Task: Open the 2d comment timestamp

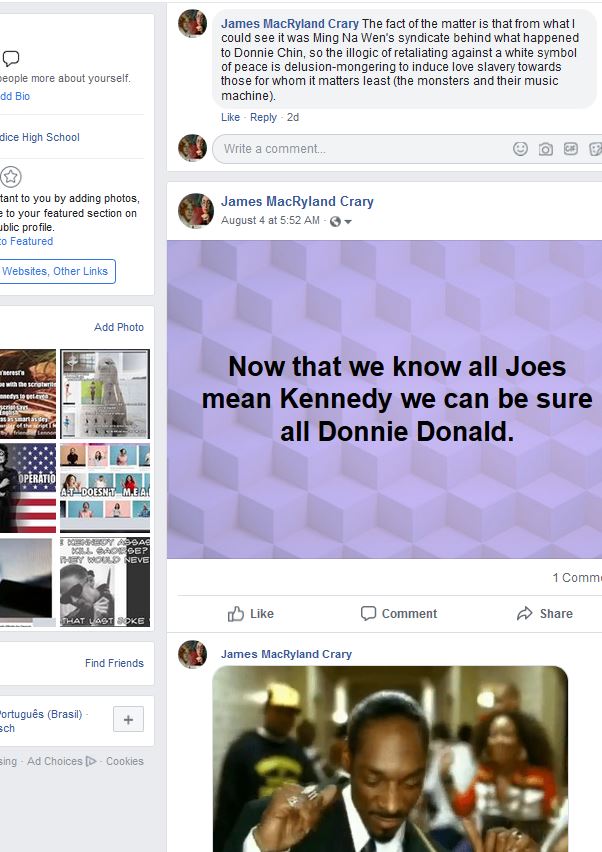Action: click(293, 117)
